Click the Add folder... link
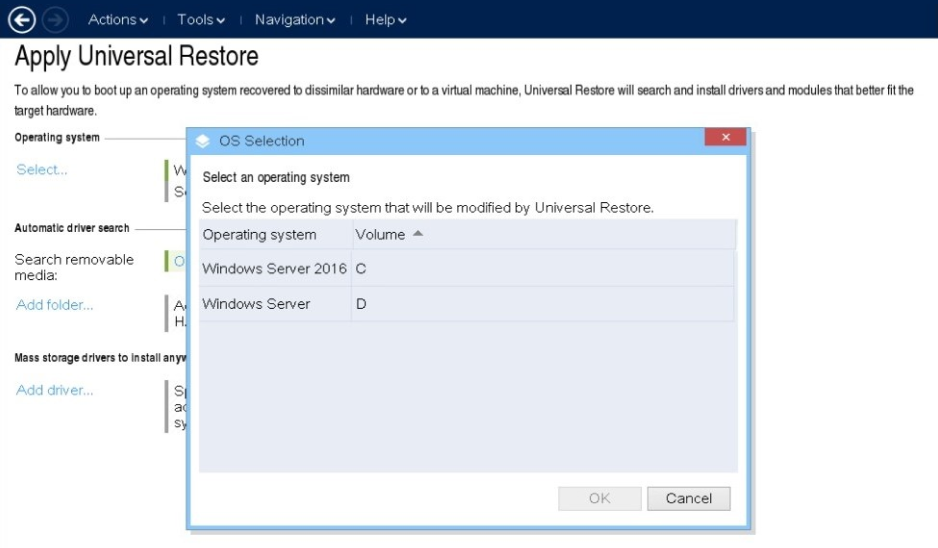Image resolution: width=938 pixels, height=548 pixels. click(54, 305)
